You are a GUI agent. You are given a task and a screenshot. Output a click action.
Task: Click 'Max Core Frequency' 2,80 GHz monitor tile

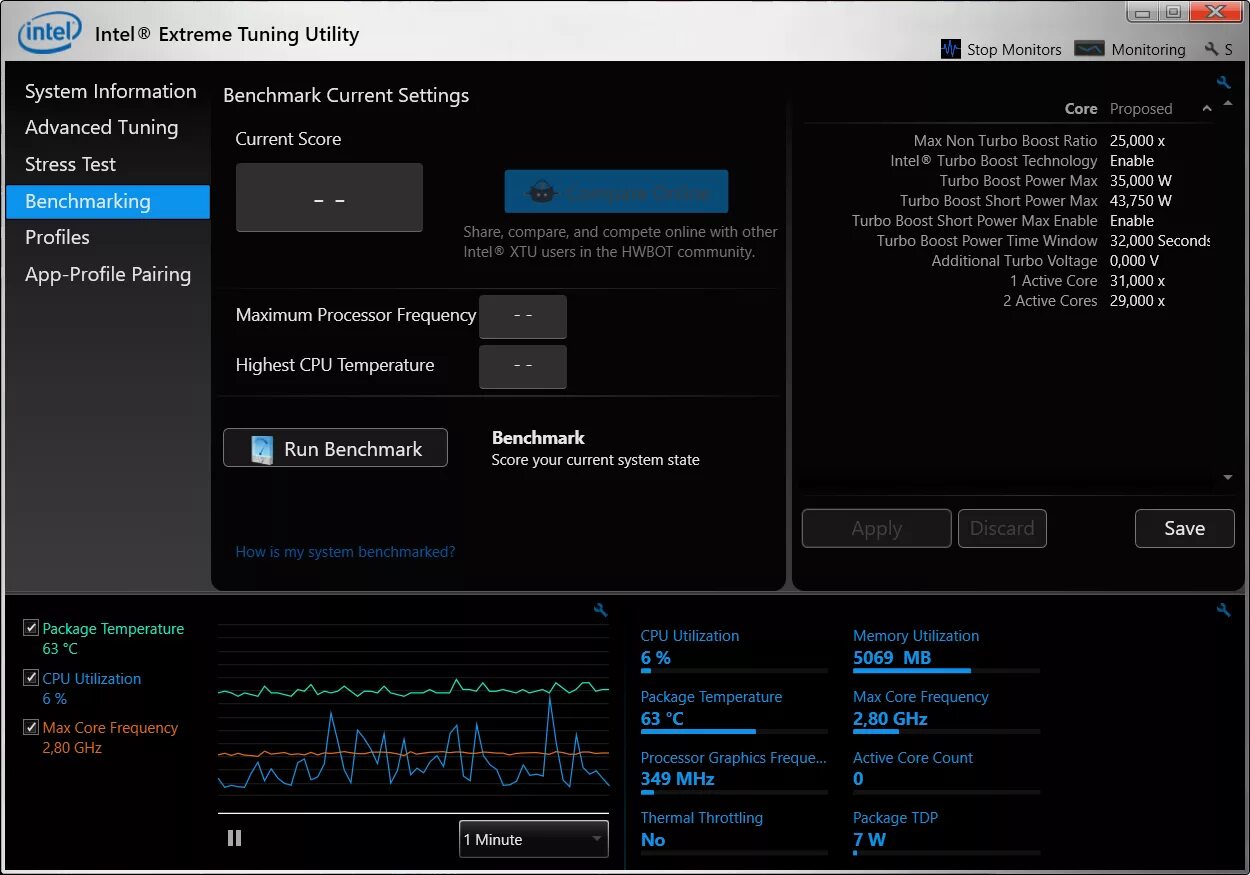pos(946,711)
